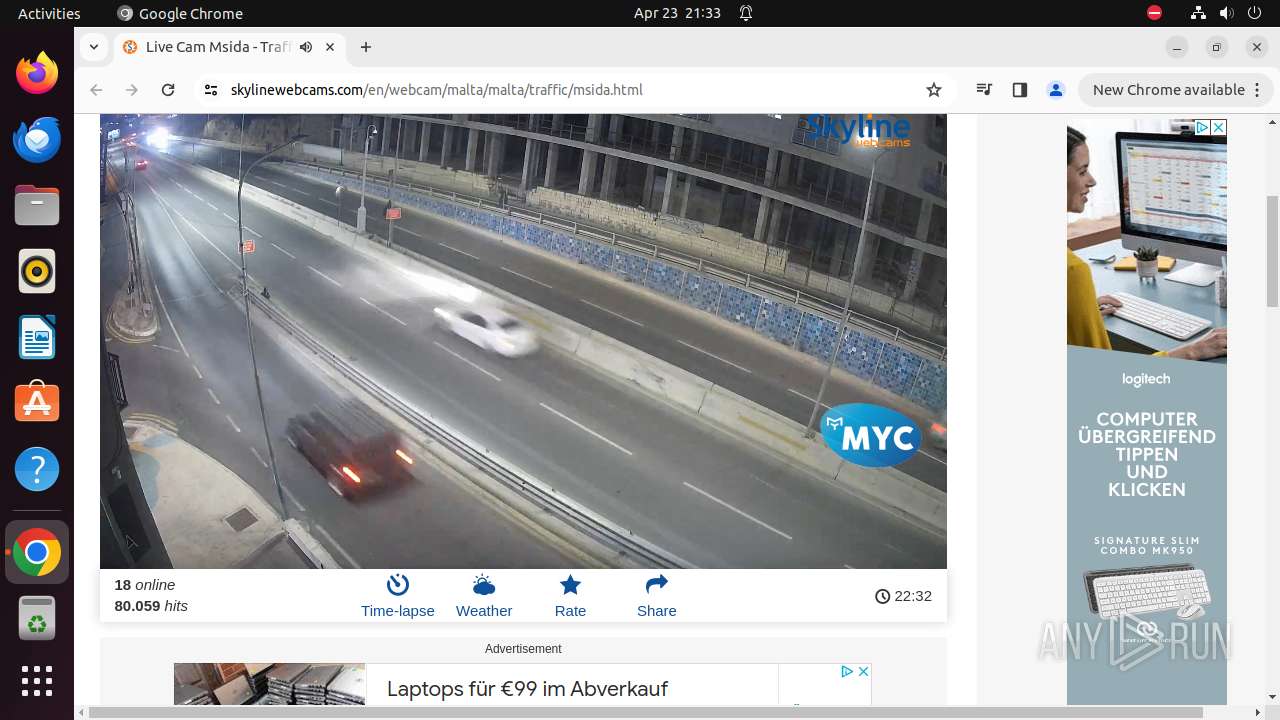Launch LibreOffice Writer from dock
This screenshot has width=1280, height=720.
(x=37, y=337)
